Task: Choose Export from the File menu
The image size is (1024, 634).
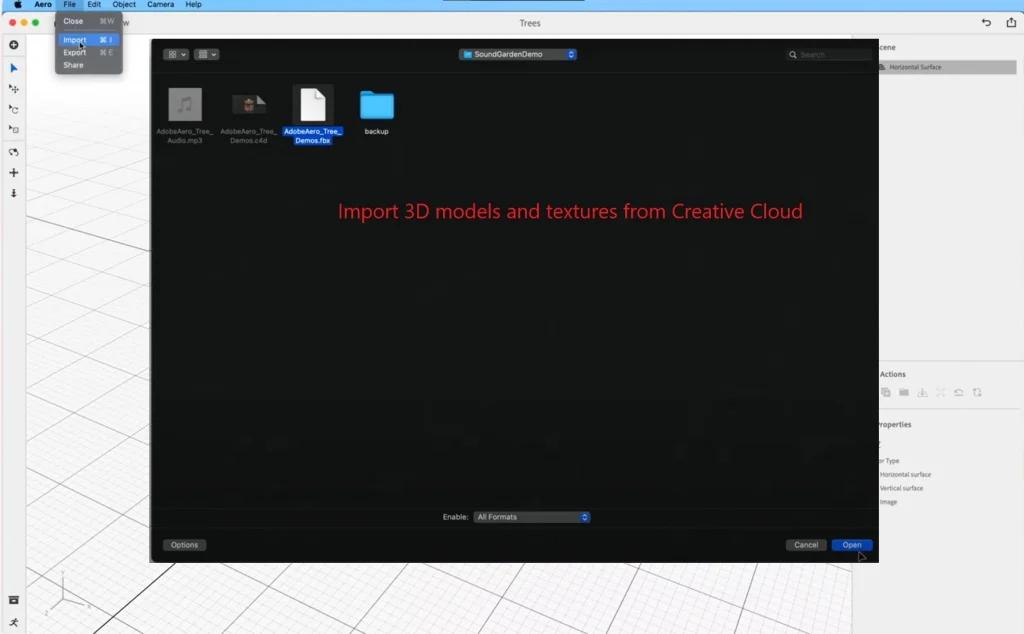Action: 89,52
